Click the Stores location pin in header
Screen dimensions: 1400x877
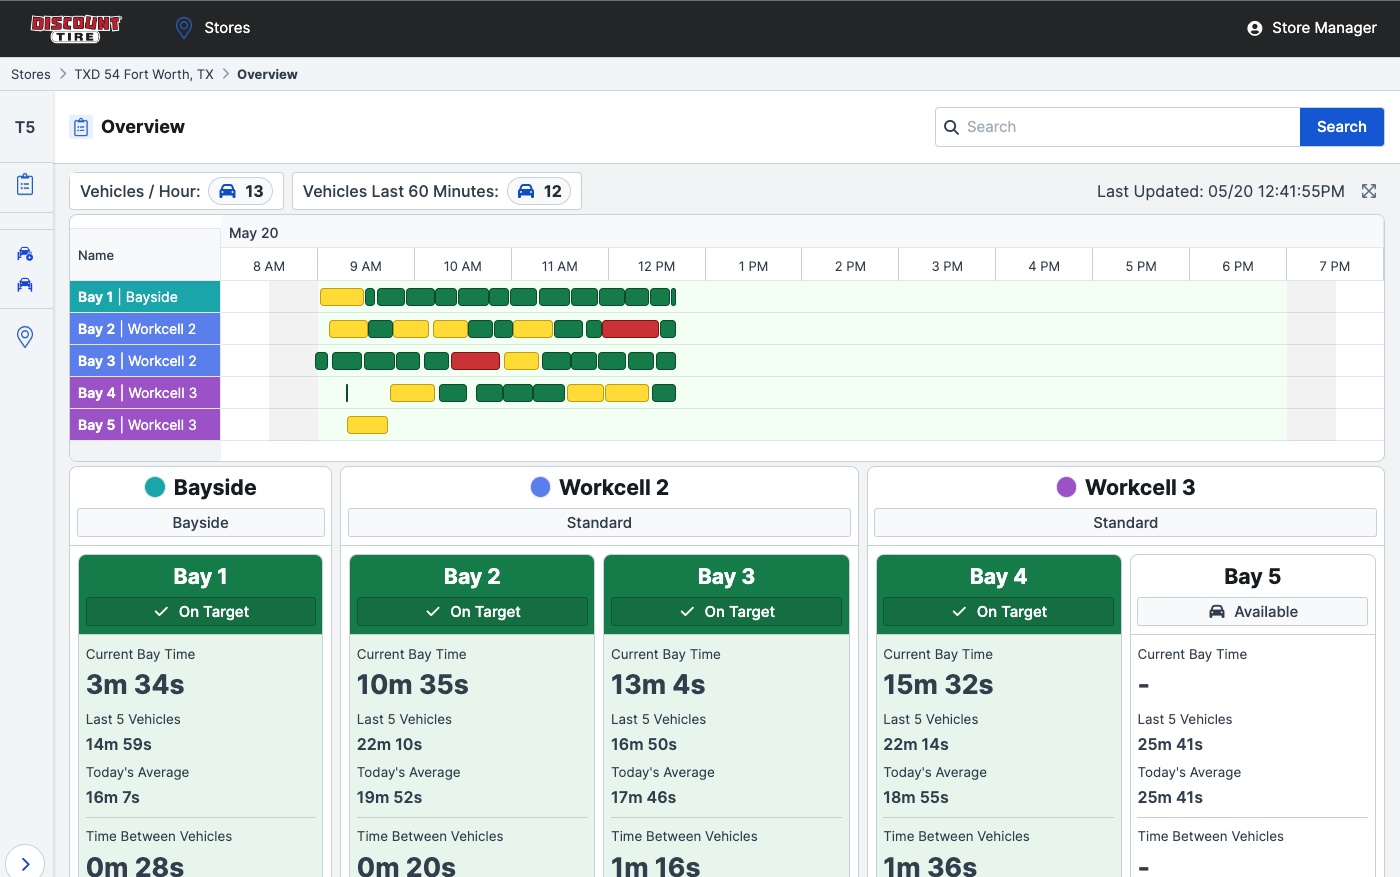tap(184, 28)
